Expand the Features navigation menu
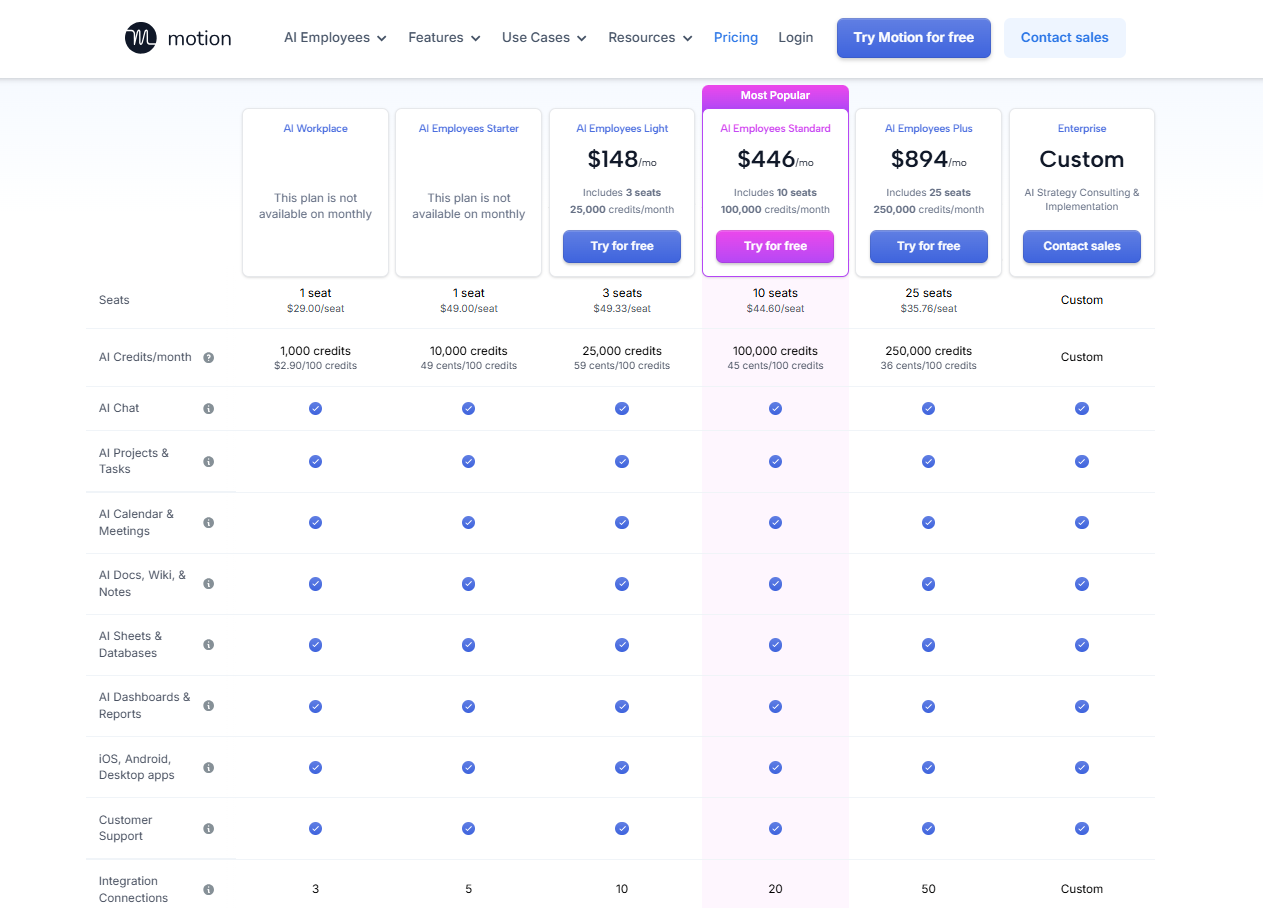The image size is (1263, 908). click(444, 38)
